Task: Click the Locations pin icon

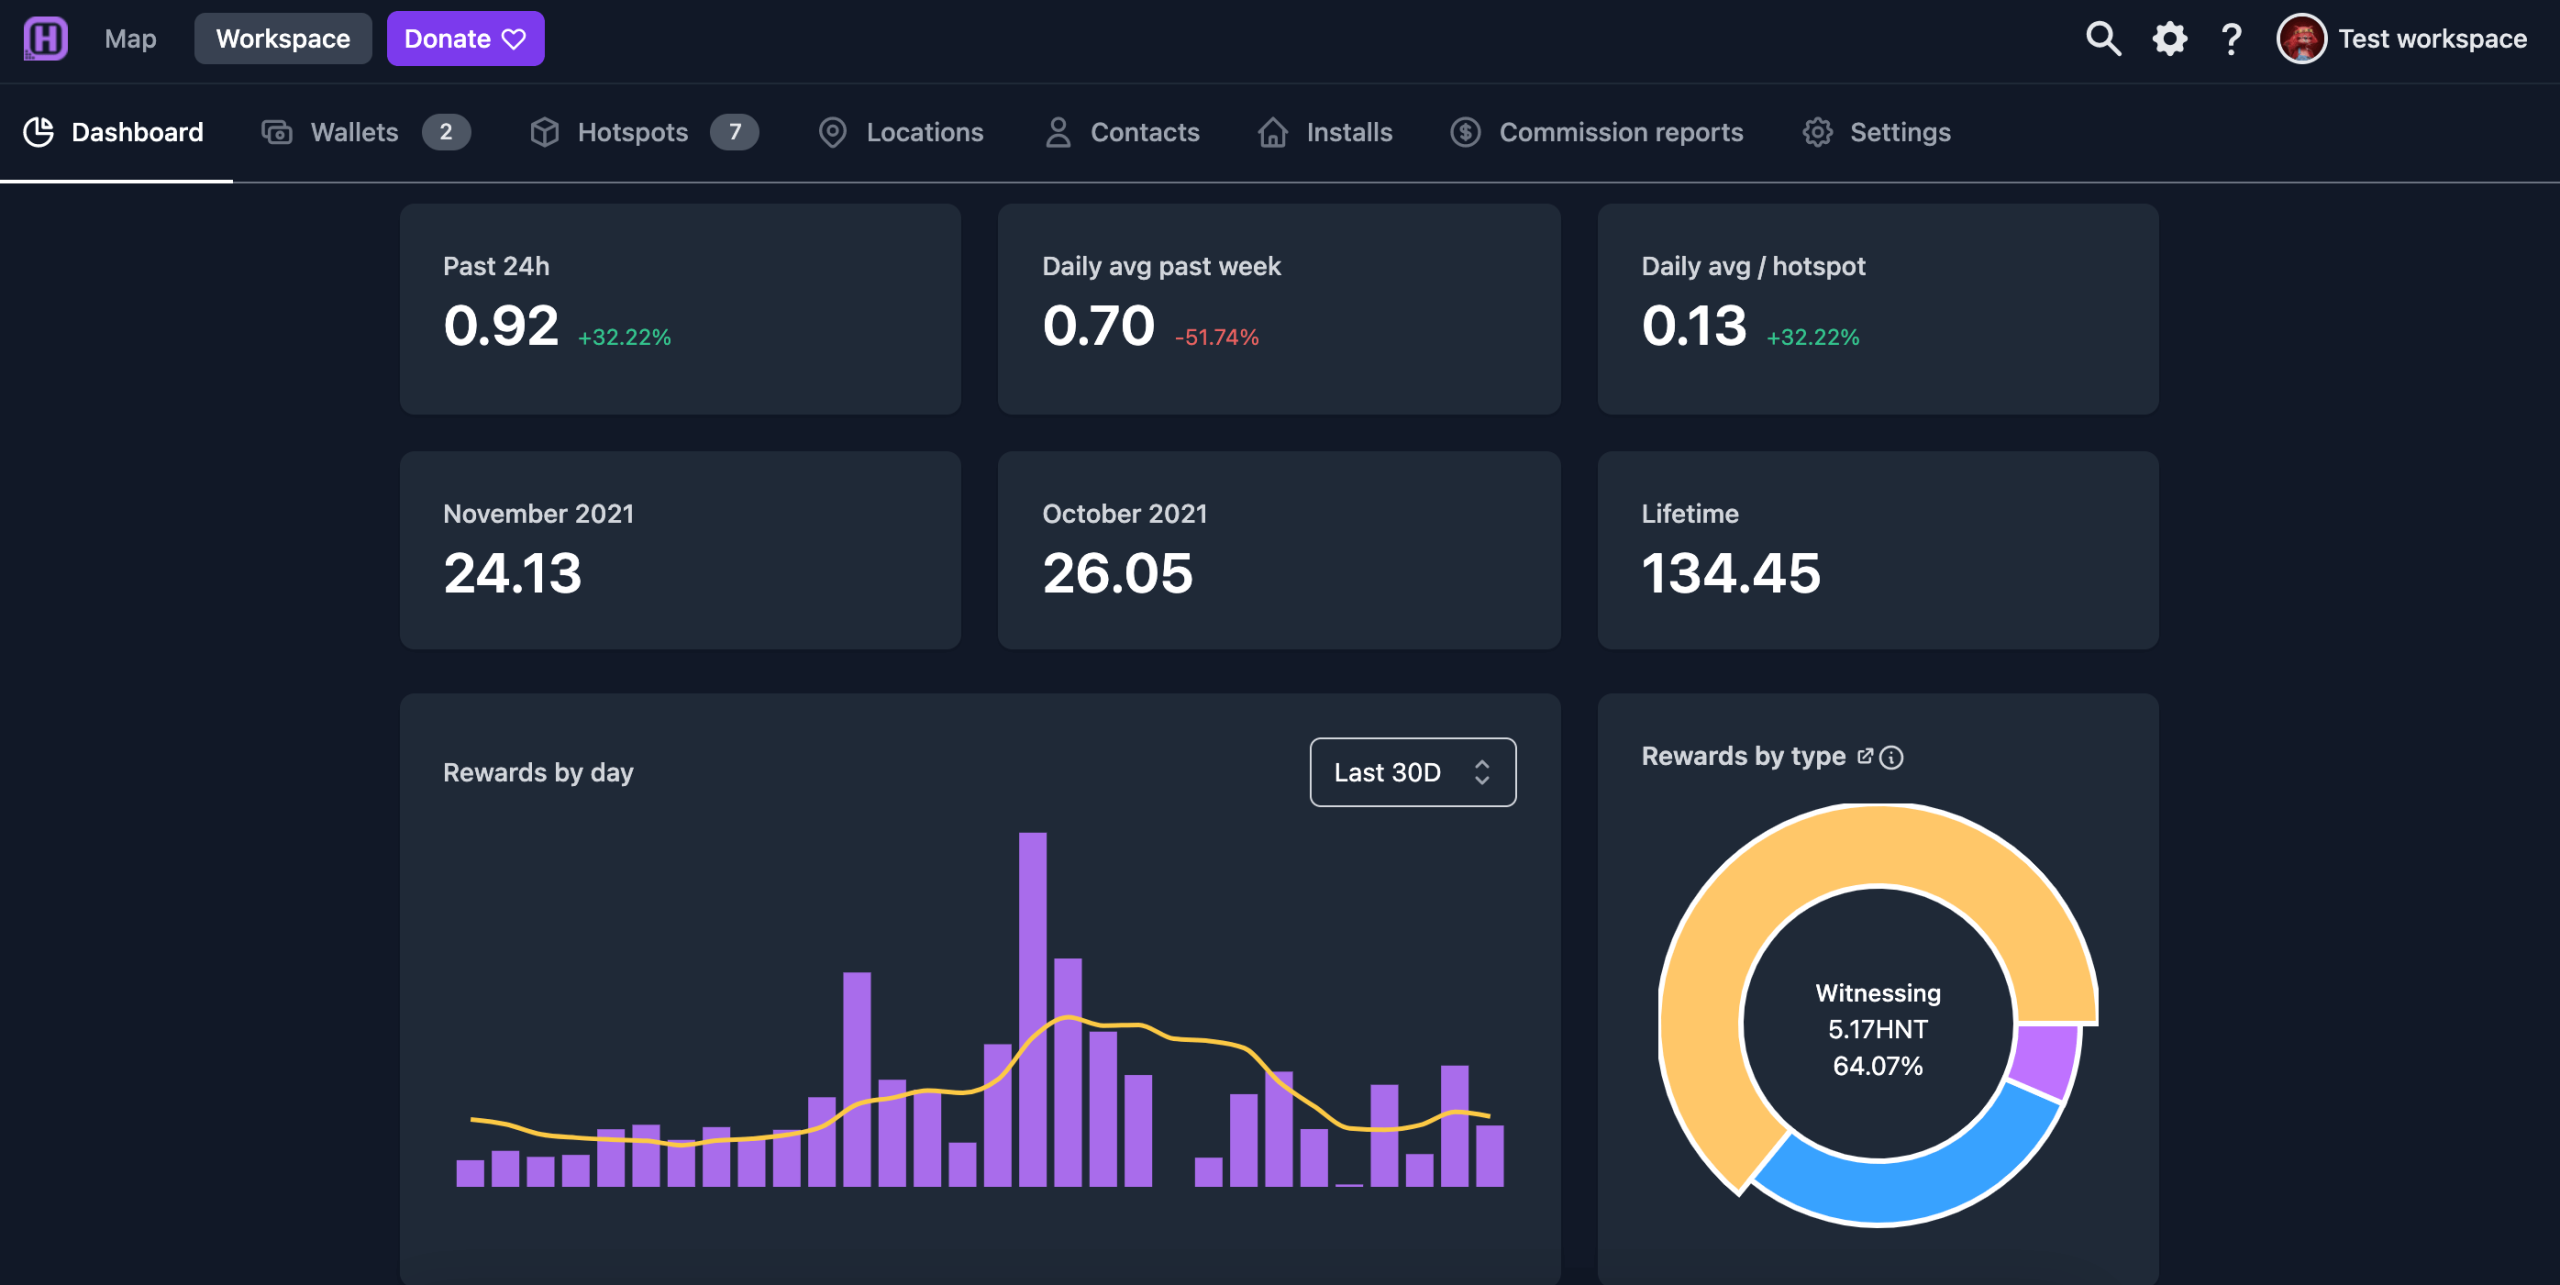Action: point(832,132)
